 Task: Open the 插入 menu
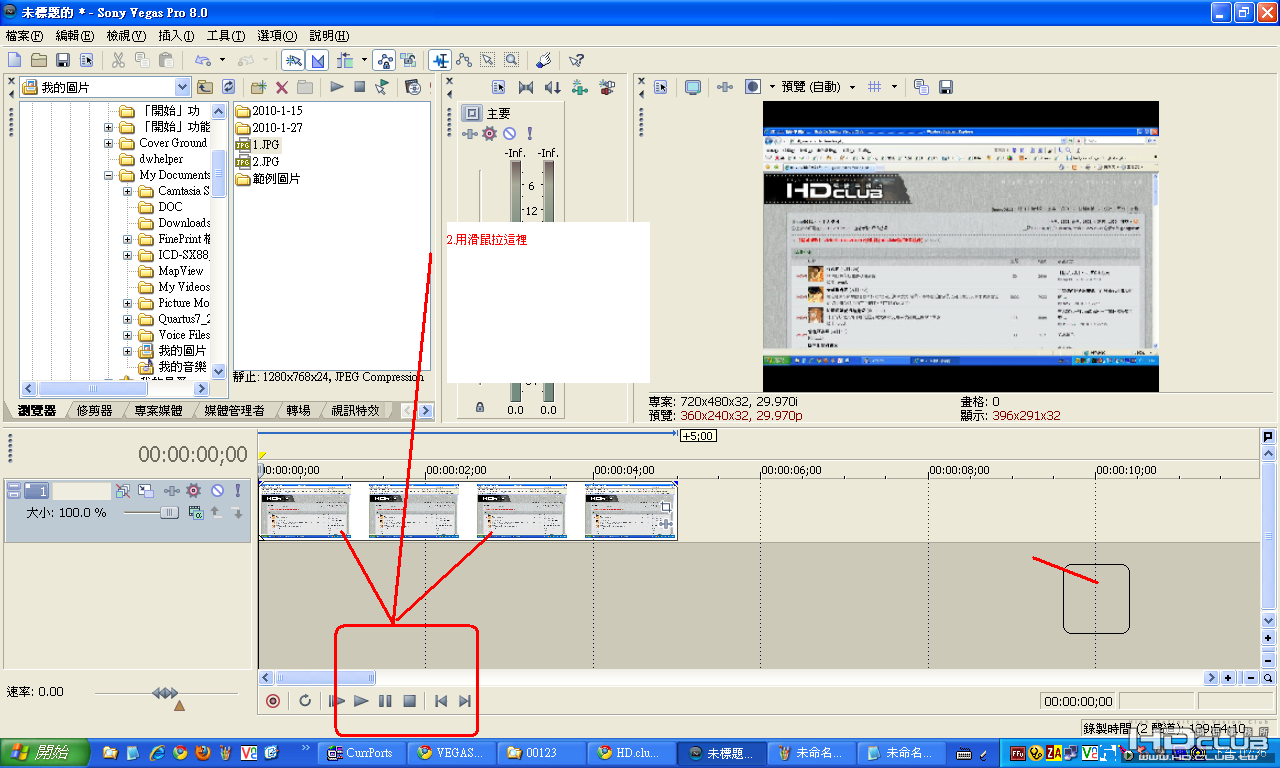pos(176,36)
